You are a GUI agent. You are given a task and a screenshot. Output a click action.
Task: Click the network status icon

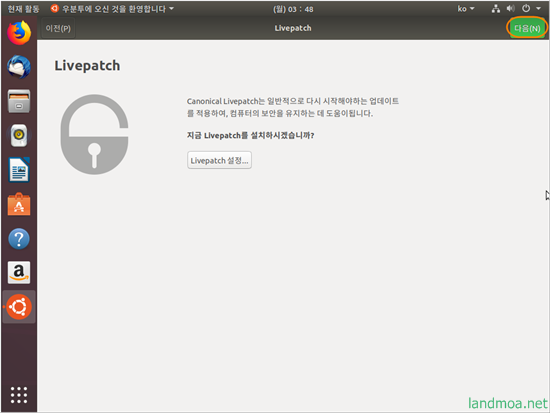tap(496, 9)
